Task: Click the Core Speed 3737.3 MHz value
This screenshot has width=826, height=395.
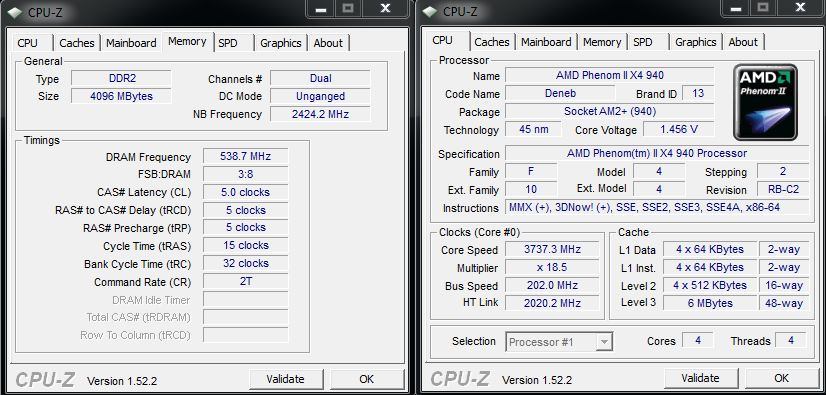Action: point(552,250)
